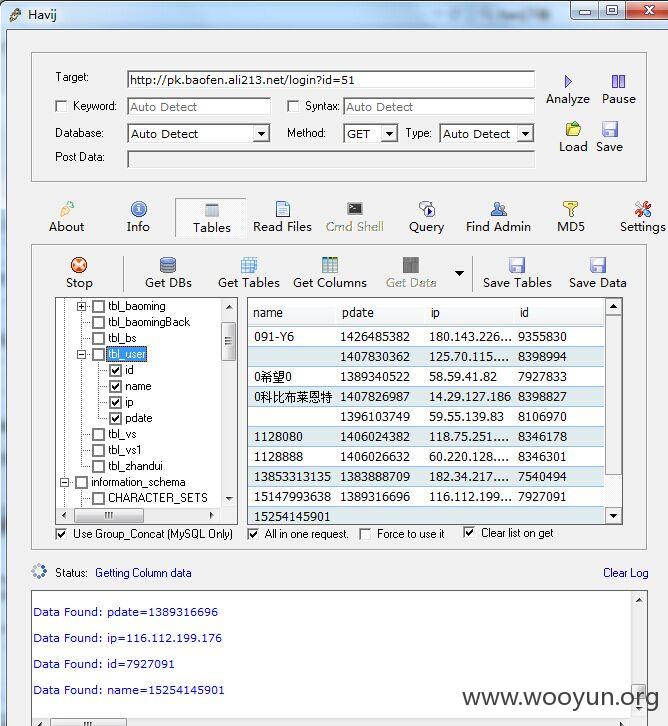This screenshot has height=726, width=668.
Task: Click the Keyword Auto Detect field
Action: [199, 106]
